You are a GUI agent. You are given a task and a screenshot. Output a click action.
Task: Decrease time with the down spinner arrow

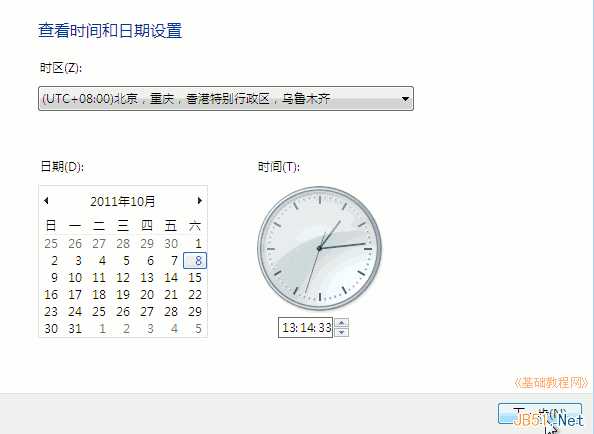point(342,332)
